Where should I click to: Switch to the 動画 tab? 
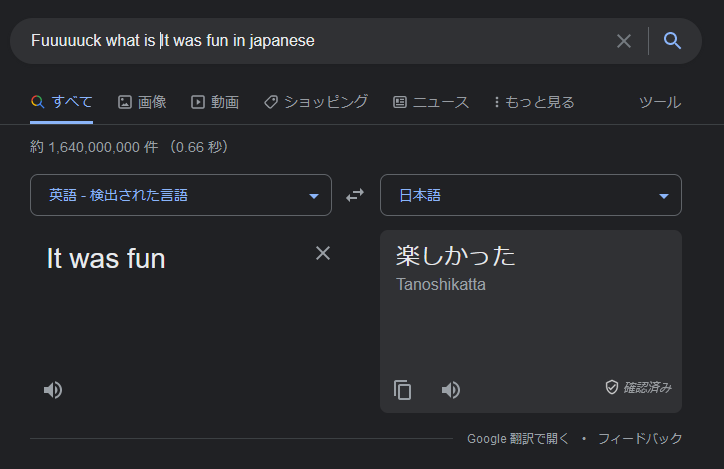[x=215, y=102]
